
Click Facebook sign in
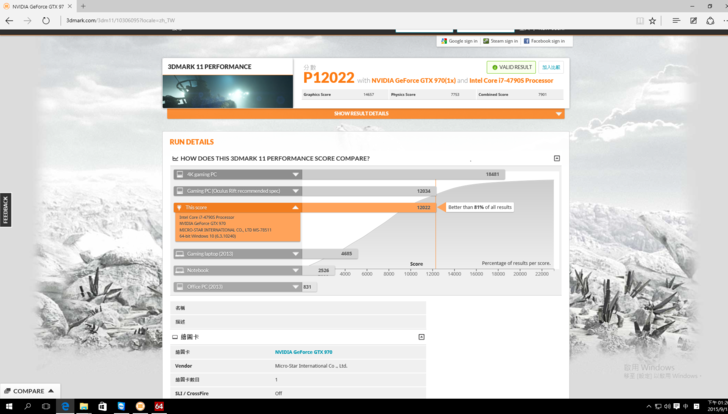click(x=544, y=41)
